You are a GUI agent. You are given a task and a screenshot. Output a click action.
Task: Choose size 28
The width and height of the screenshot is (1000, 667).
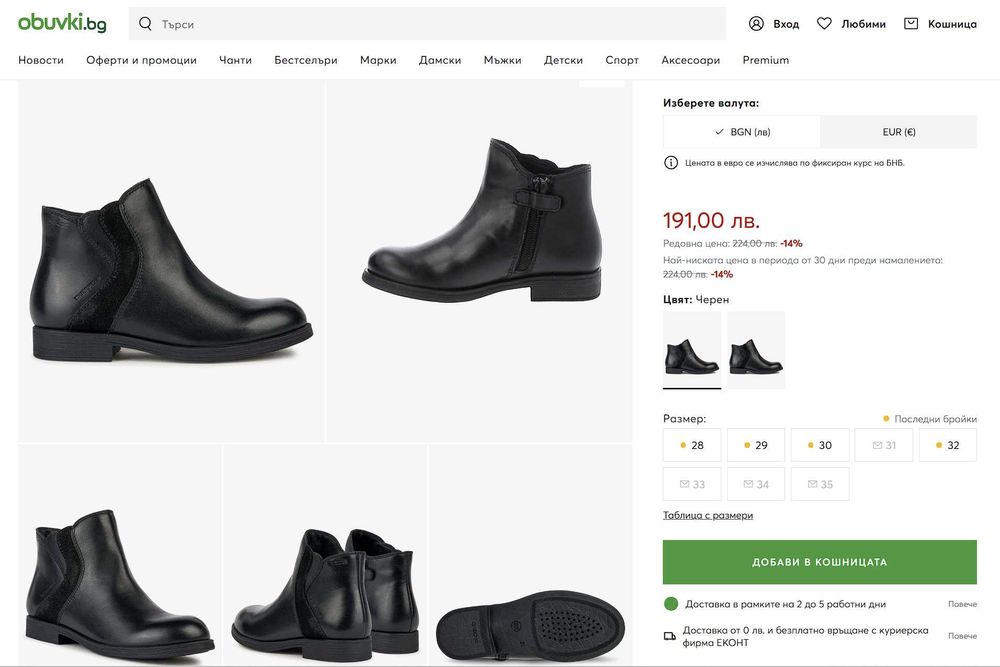point(691,445)
